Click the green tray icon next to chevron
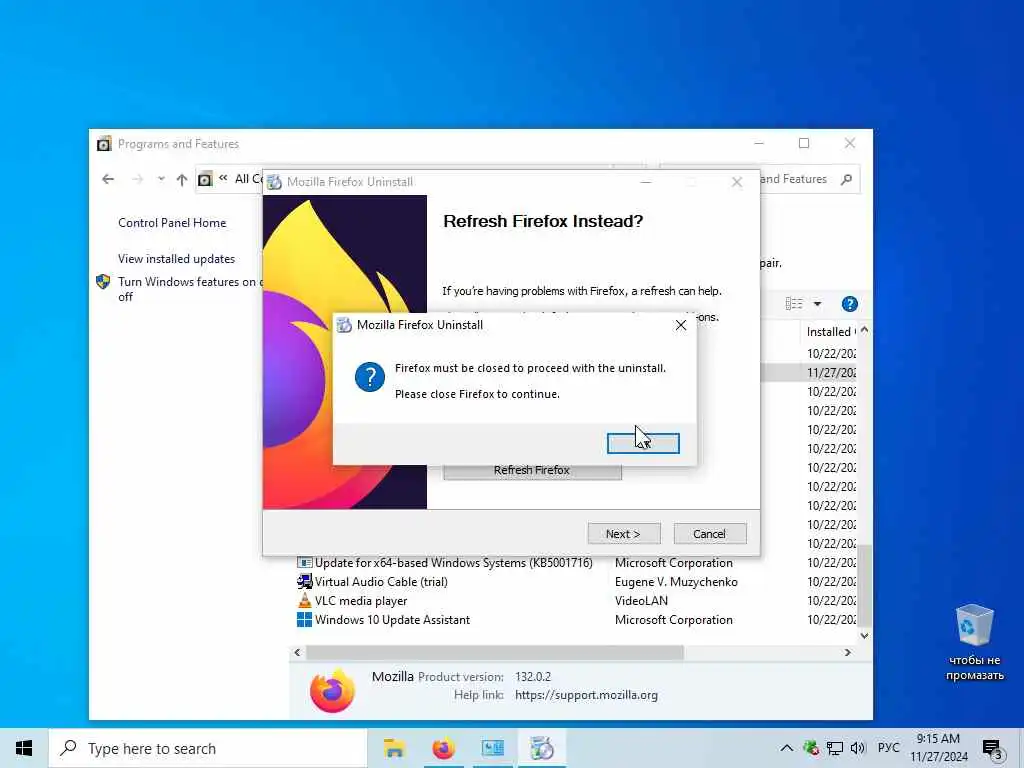Viewport: 1024px width, 768px height. pos(811,748)
